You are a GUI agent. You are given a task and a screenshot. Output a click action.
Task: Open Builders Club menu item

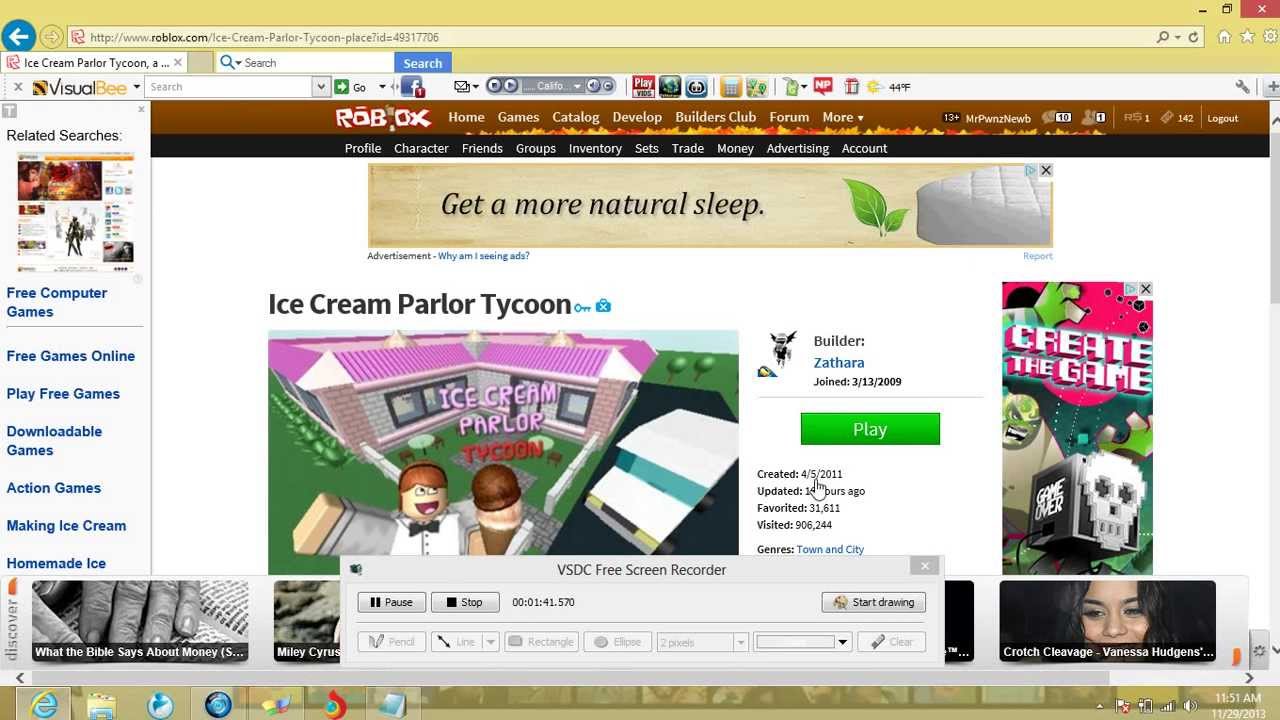(x=715, y=118)
